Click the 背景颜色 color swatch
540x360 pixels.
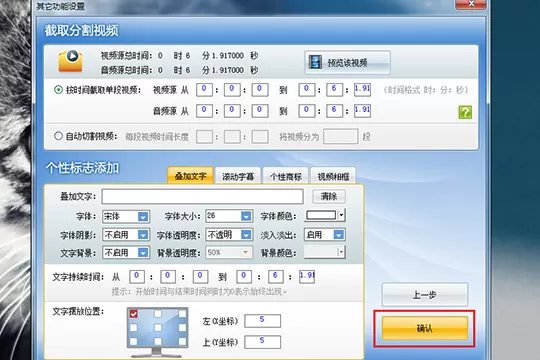tap(321, 252)
